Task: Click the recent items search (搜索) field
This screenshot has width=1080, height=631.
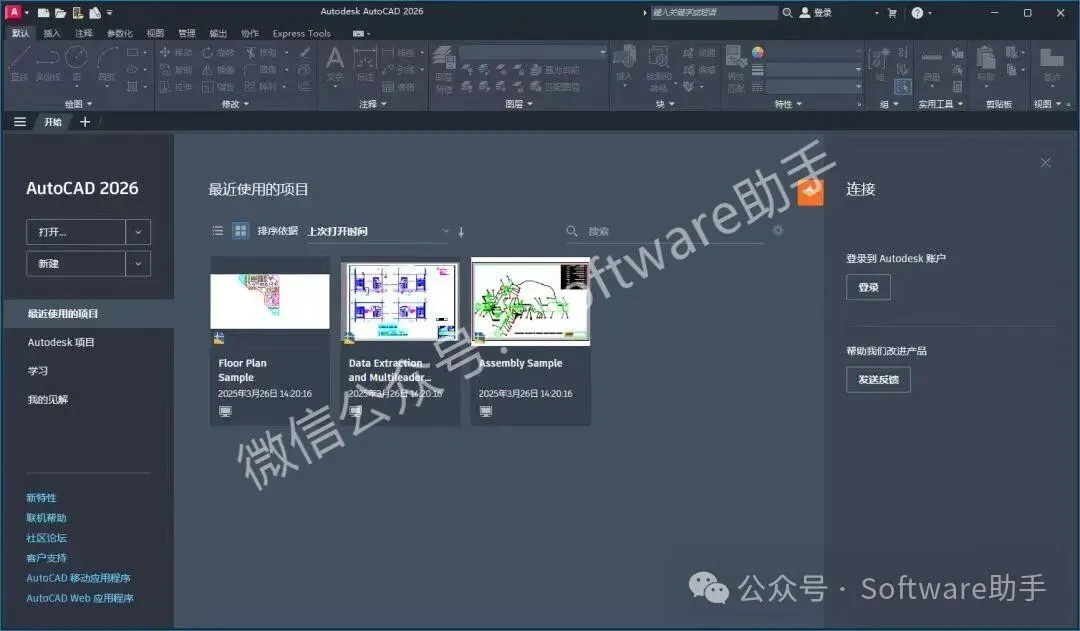Action: click(x=665, y=231)
